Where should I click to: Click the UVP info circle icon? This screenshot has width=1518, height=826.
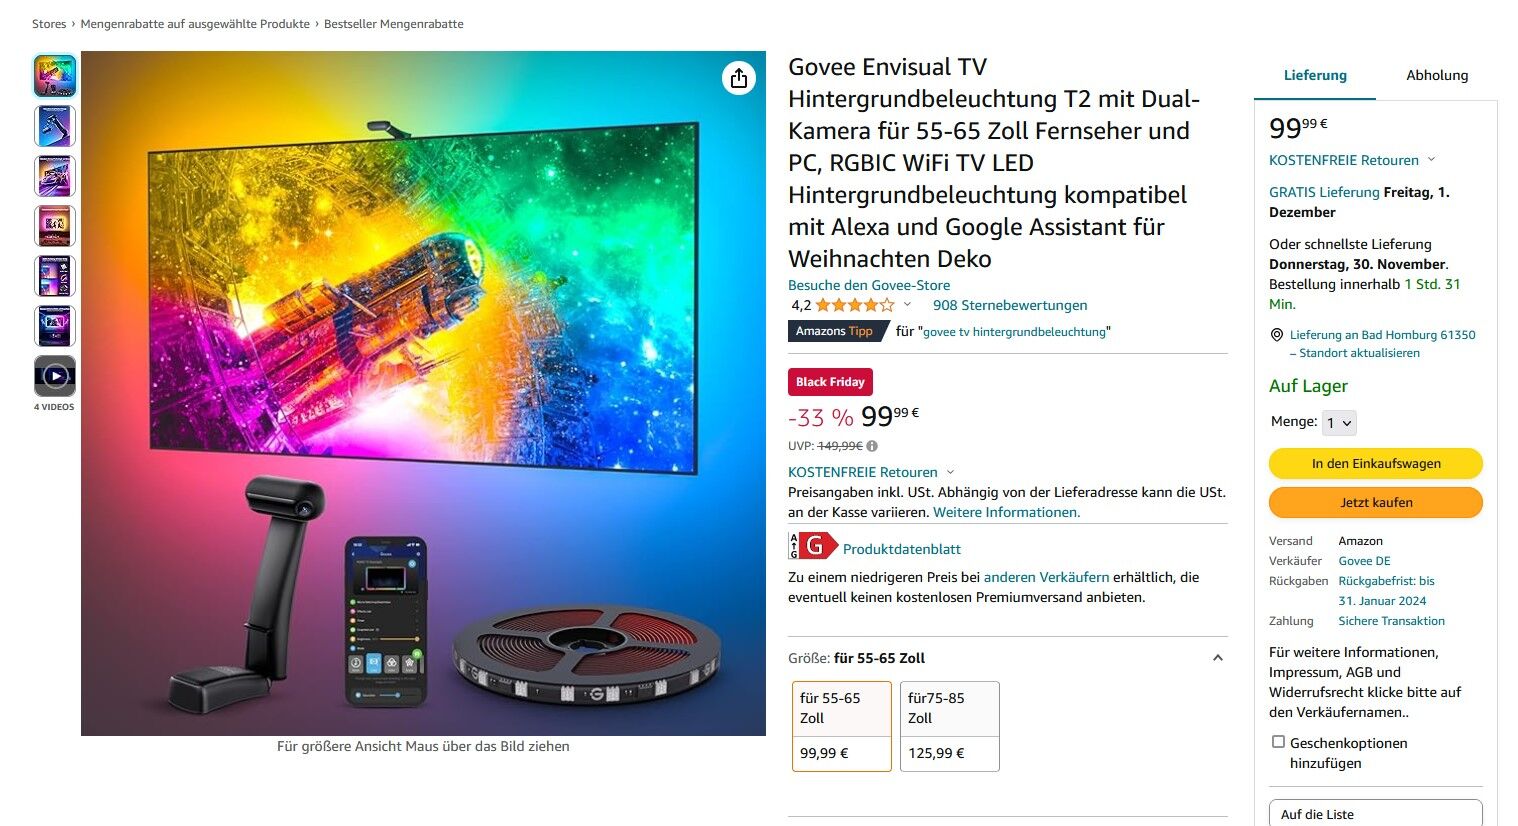tap(872, 446)
